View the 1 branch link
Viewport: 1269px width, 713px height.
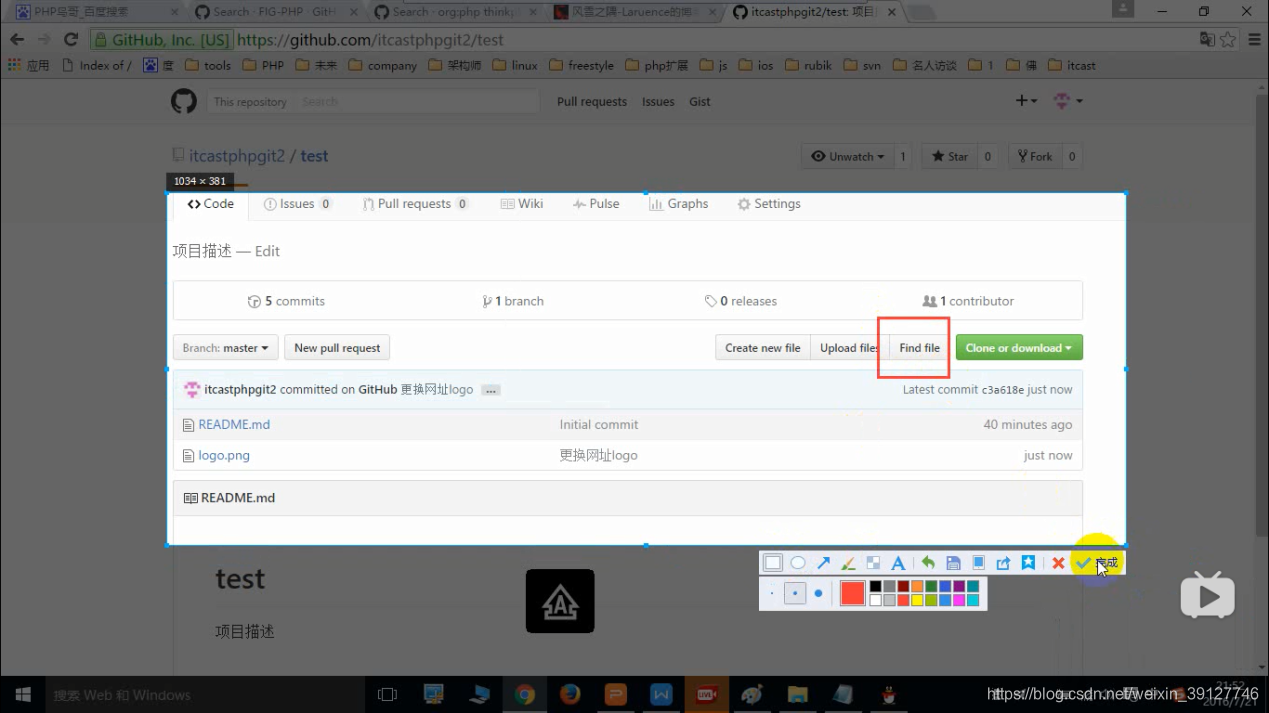coord(513,301)
